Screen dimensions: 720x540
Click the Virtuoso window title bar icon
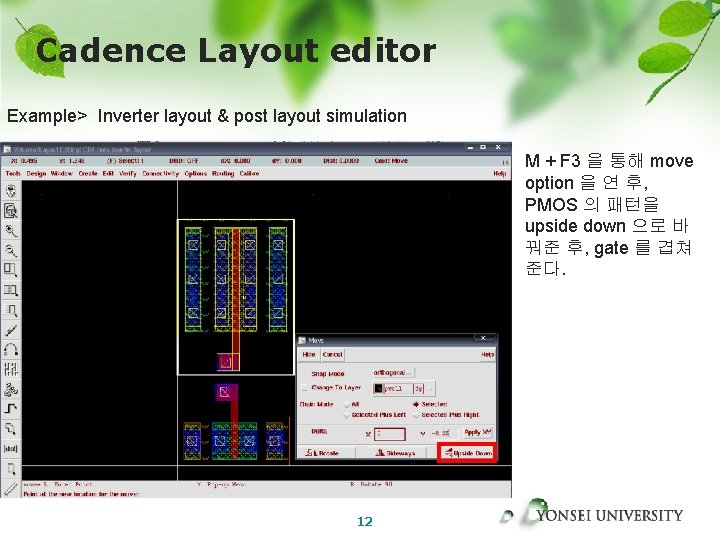[7, 149]
